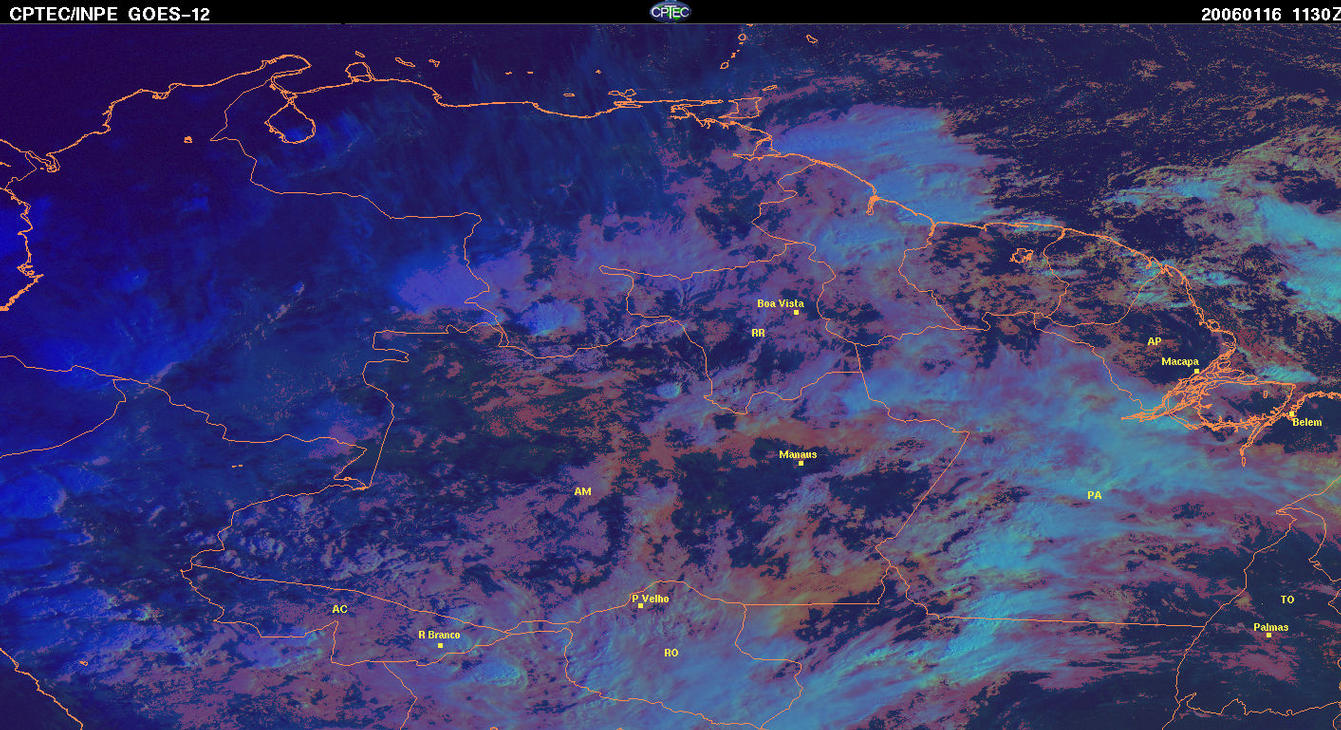Screen dimensions: 1341x730
Task: Click the "R Branco" city label
Action: pos(439,635)
